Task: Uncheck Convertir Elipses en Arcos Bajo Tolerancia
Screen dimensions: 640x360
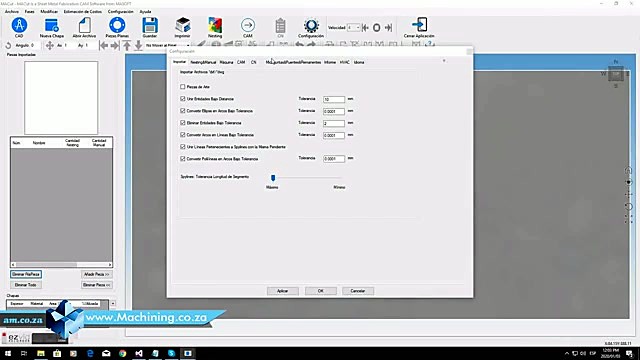Action: coord(182,111)
